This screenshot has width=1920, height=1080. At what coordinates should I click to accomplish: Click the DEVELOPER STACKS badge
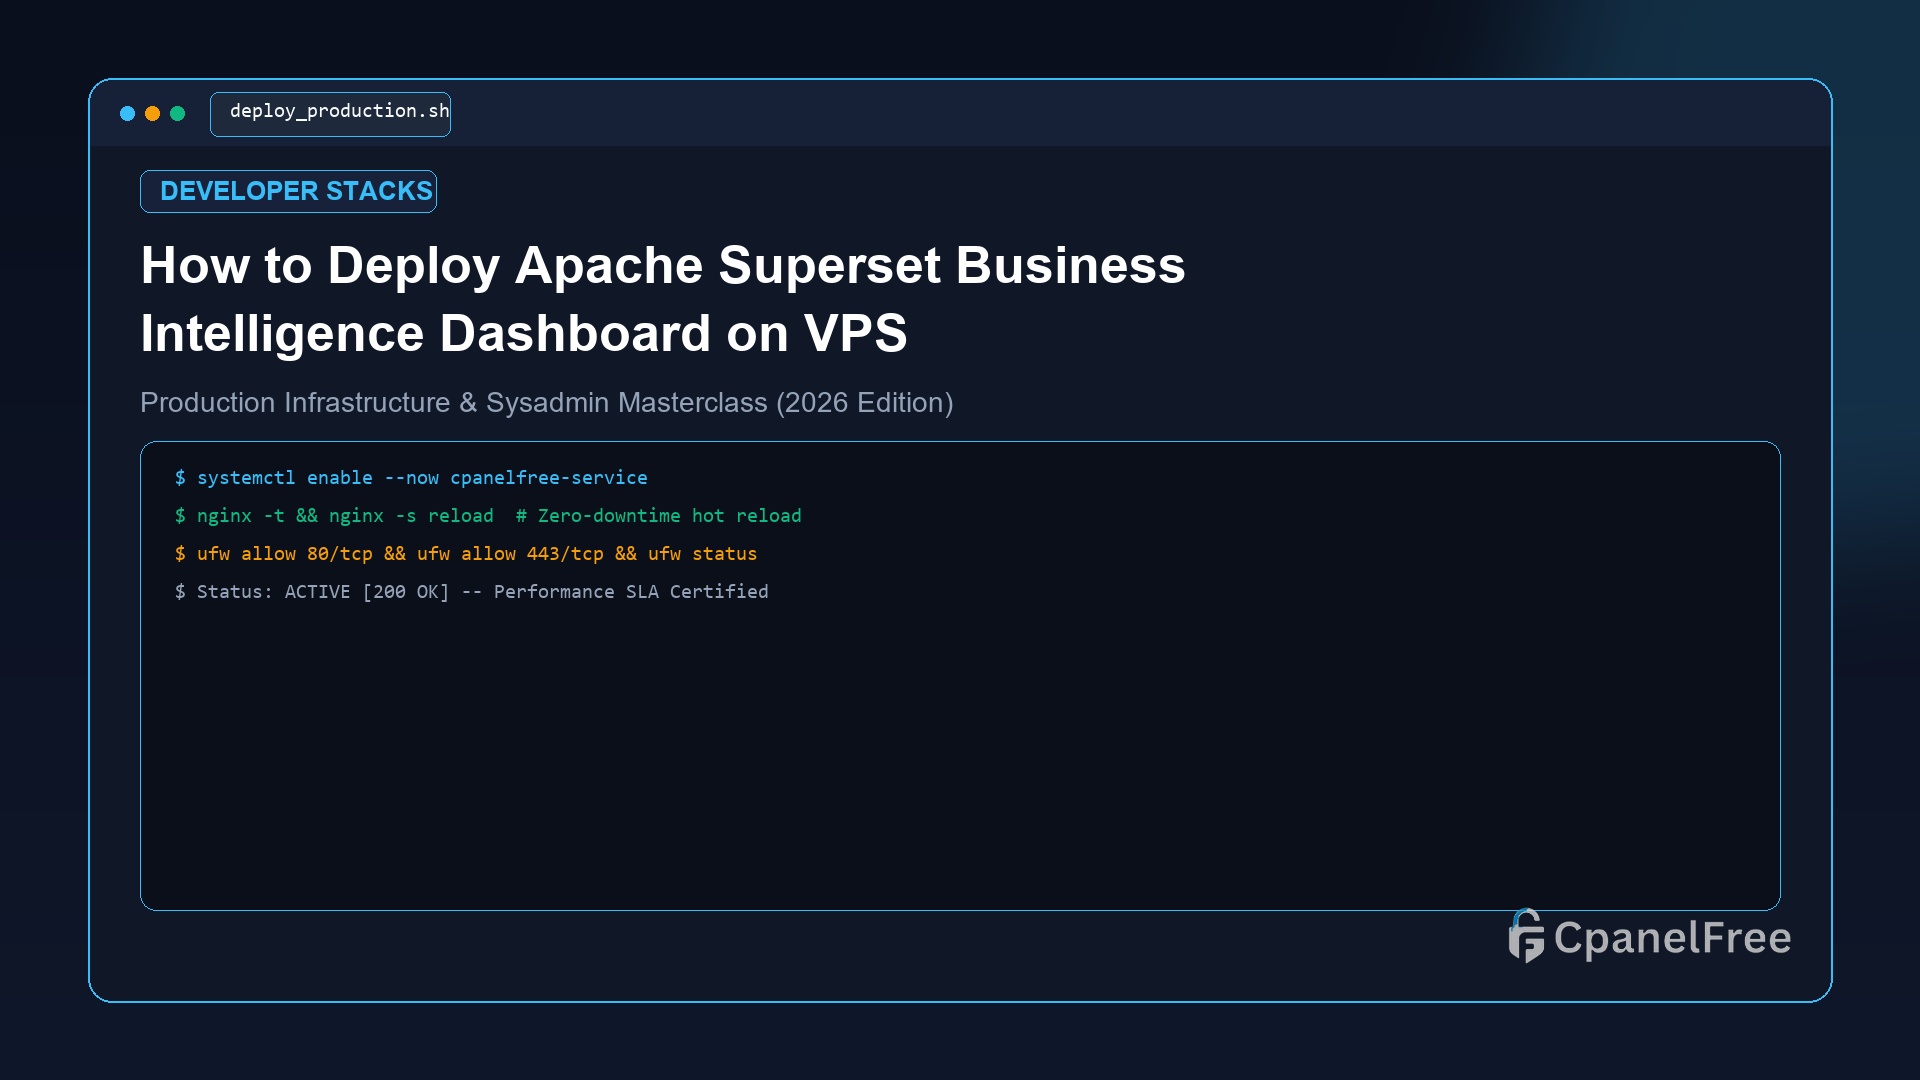tap(288, 191)
